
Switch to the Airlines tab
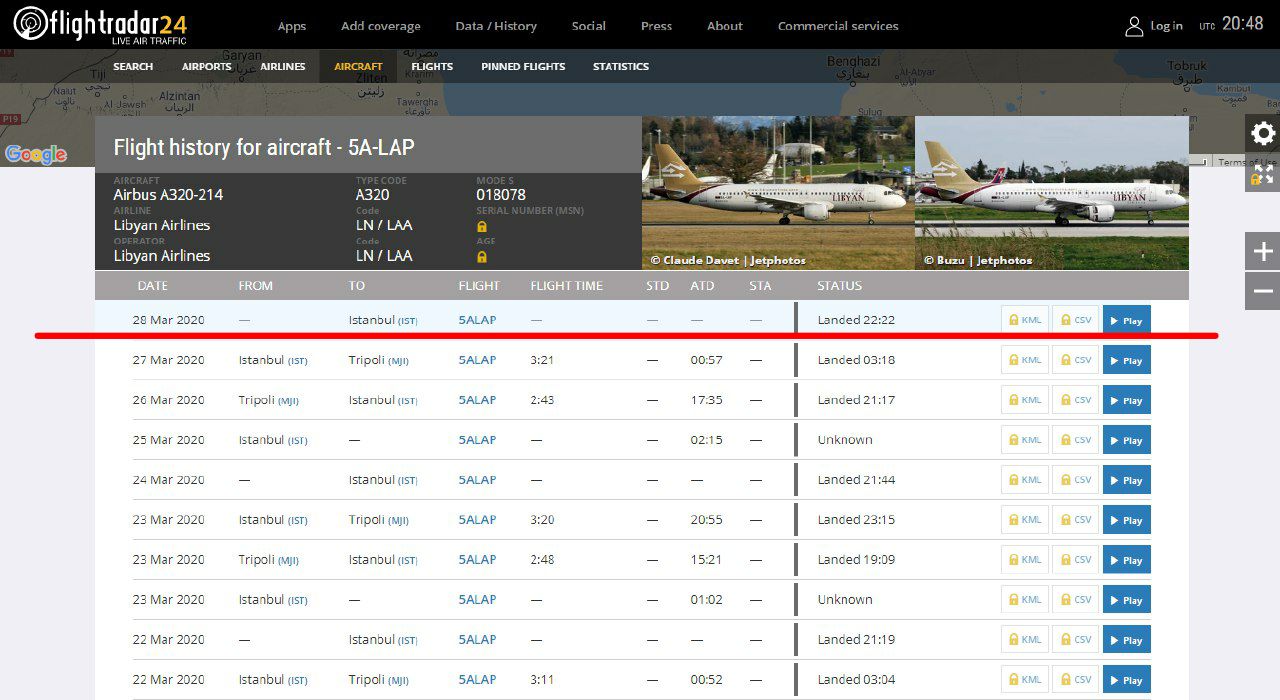pos(283,66)
